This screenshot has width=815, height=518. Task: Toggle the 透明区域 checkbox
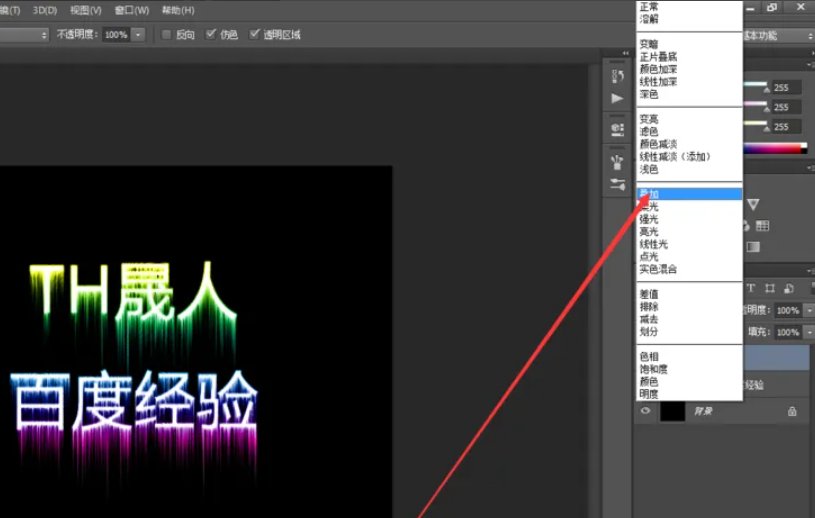tap(254, 34)
